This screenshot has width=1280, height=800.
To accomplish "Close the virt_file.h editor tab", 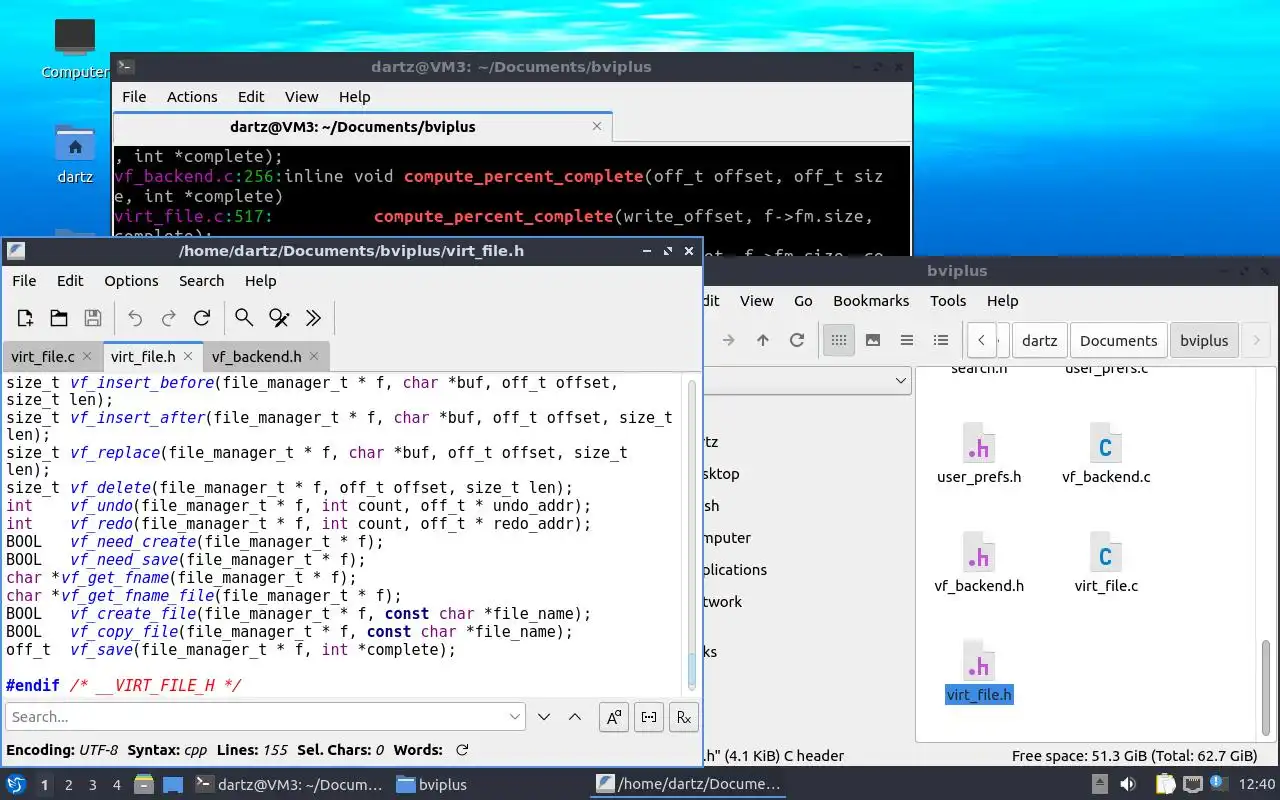I will coord(187,356).
